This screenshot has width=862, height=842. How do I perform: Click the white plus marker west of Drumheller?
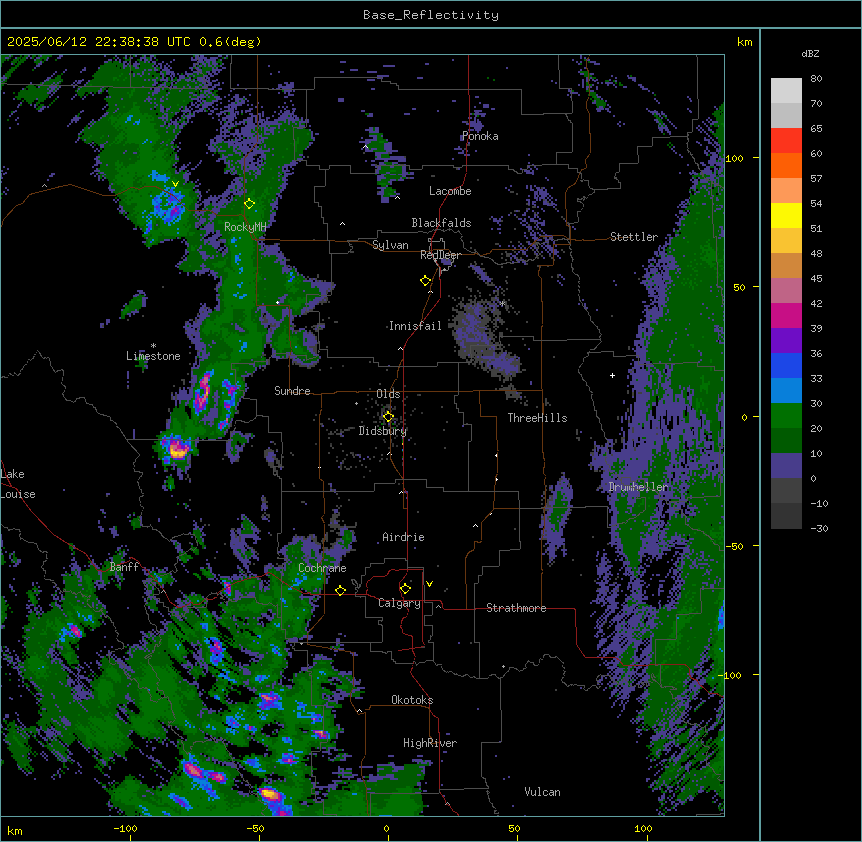click(612, 375)
